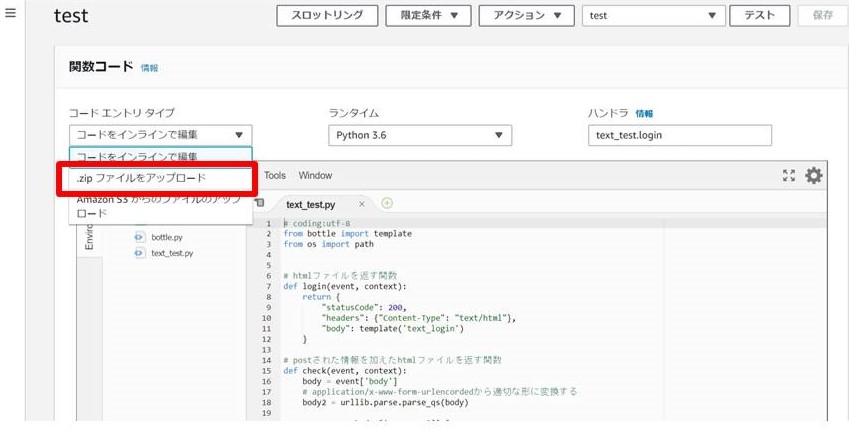The width and height of the screenshot is (849, 446).
Task: Click code line 'body2 = urllib.parse.parse_qs(body)'
Action: pyautogui.click(x=385, y=402)
